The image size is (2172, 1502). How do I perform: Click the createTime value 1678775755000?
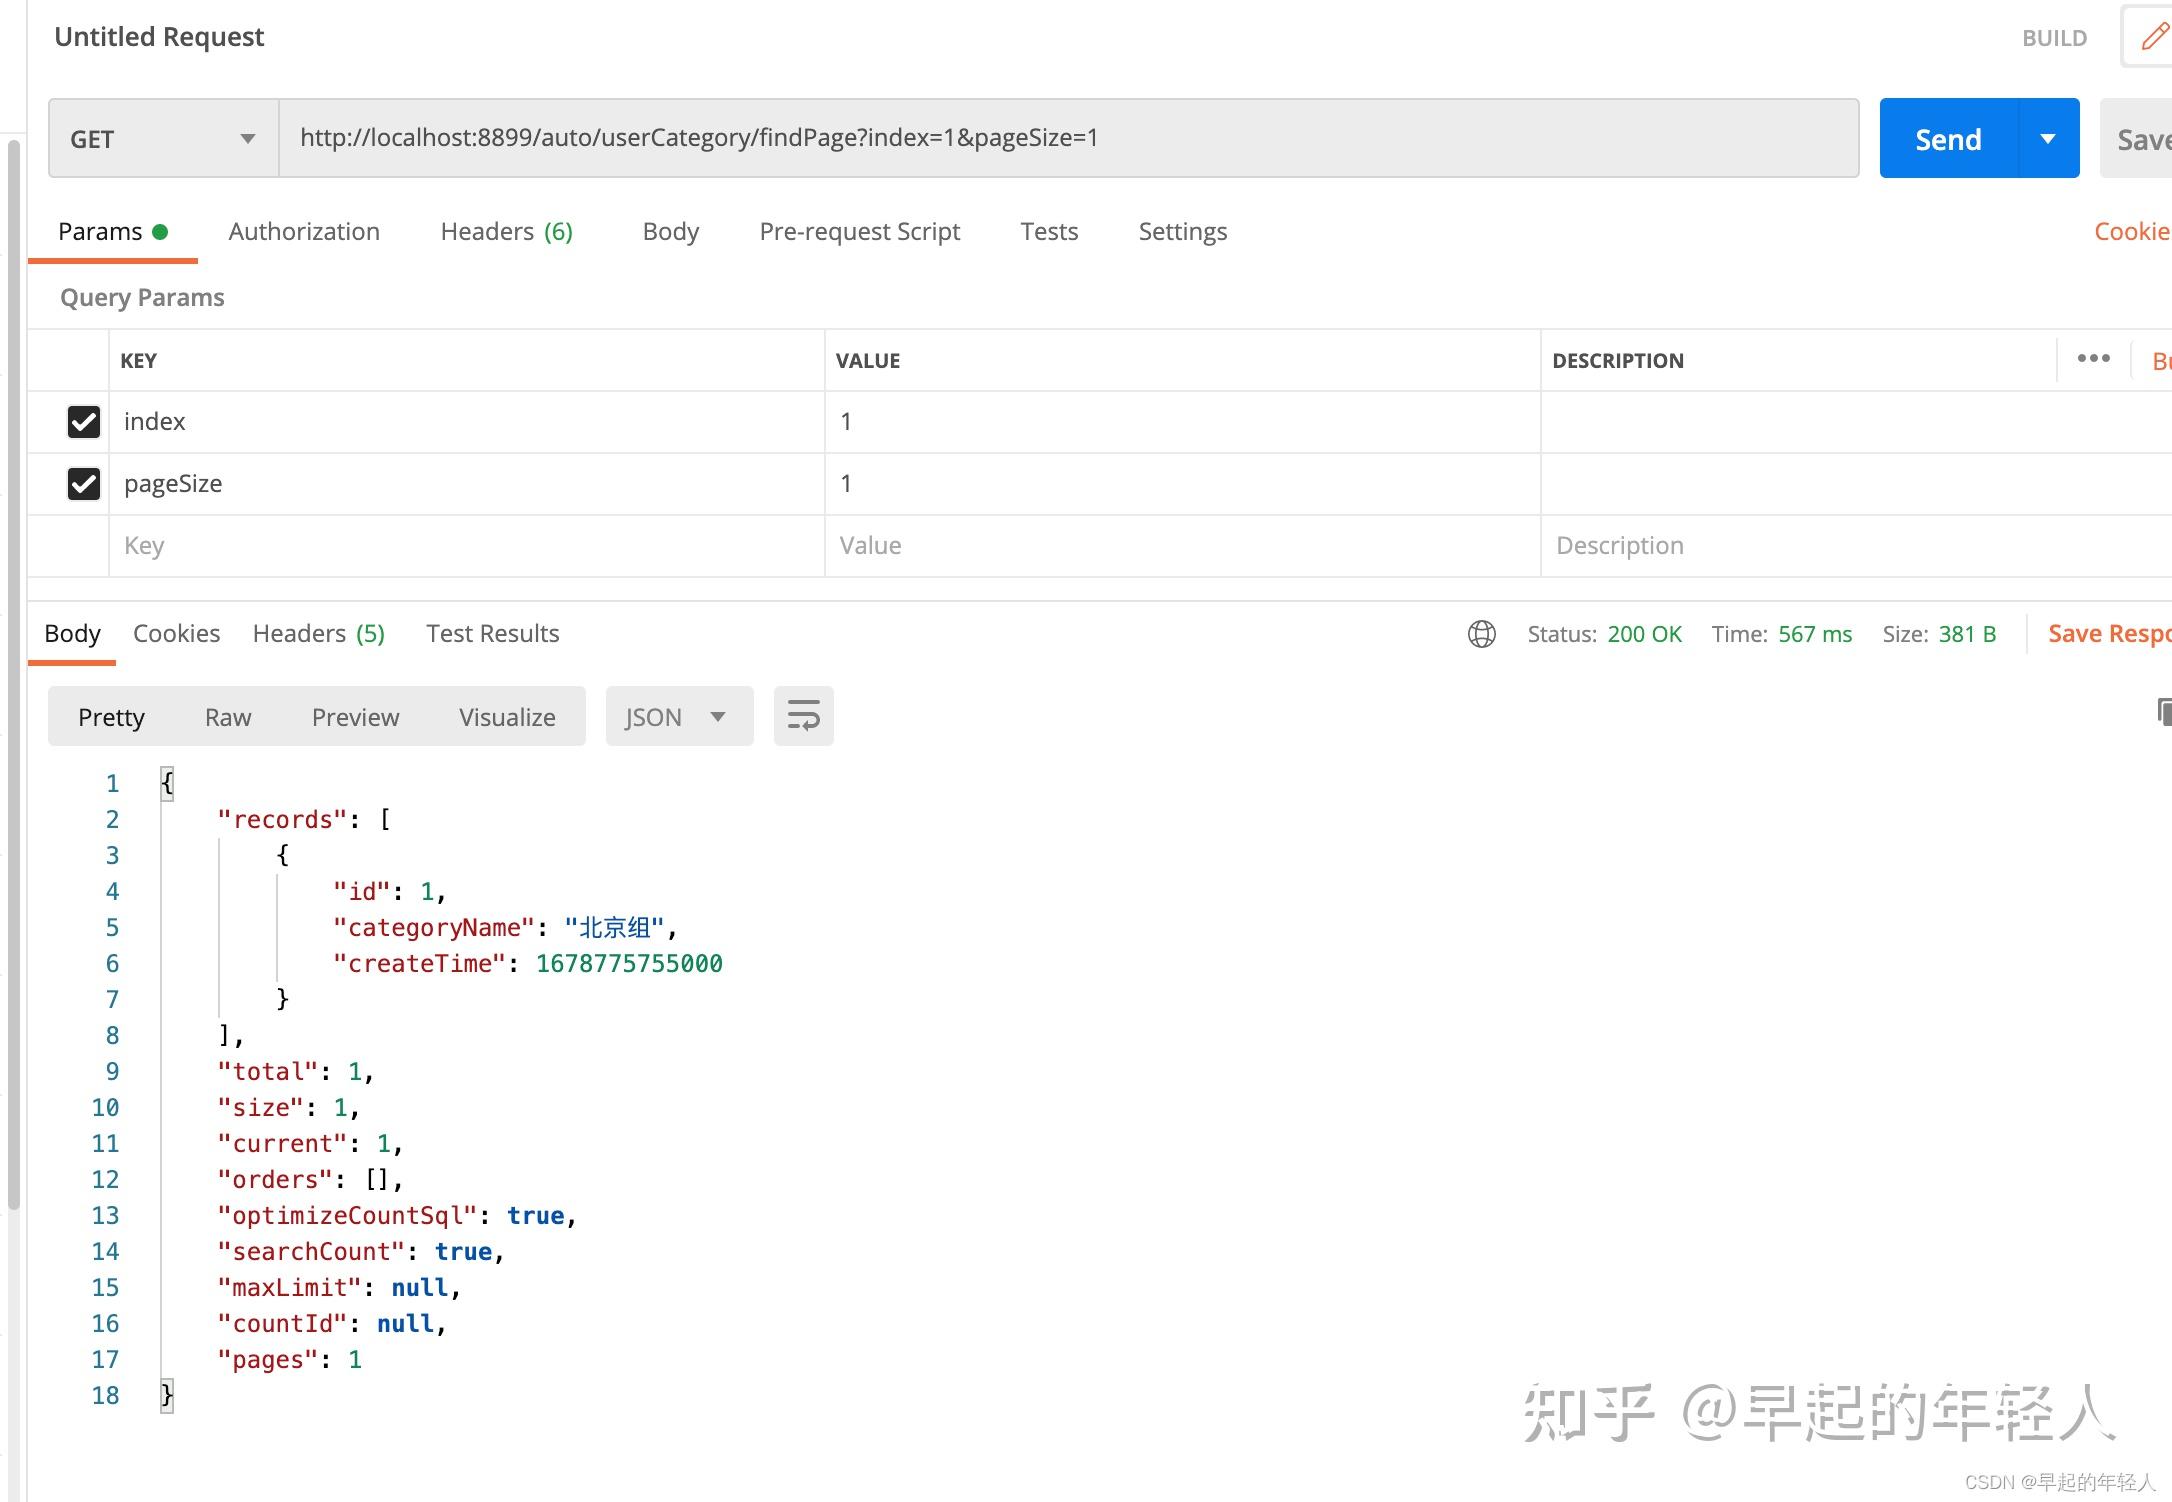pyautogui.click(x=629, y=964)
